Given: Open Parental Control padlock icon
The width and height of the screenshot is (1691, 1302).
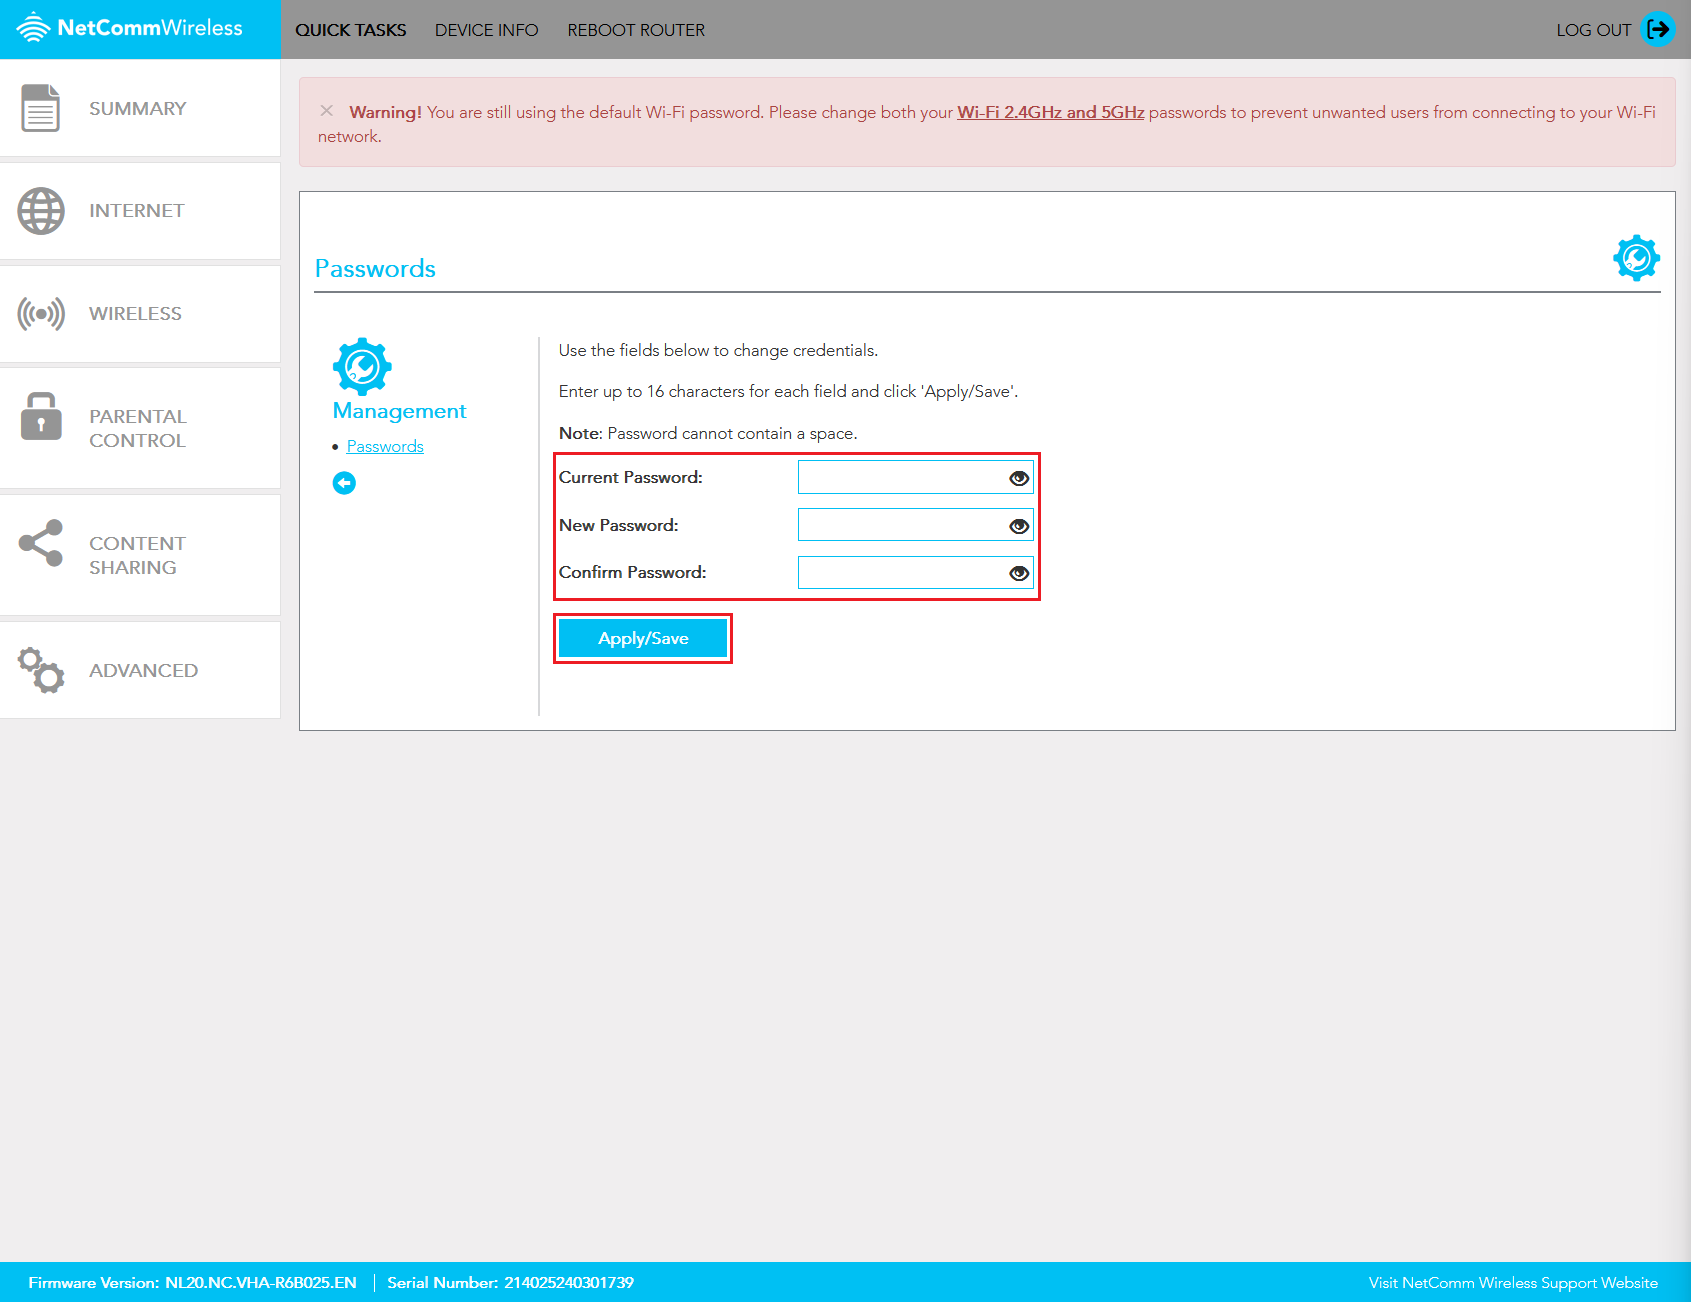Looking at the screenshot, I should tap(40, 427).
